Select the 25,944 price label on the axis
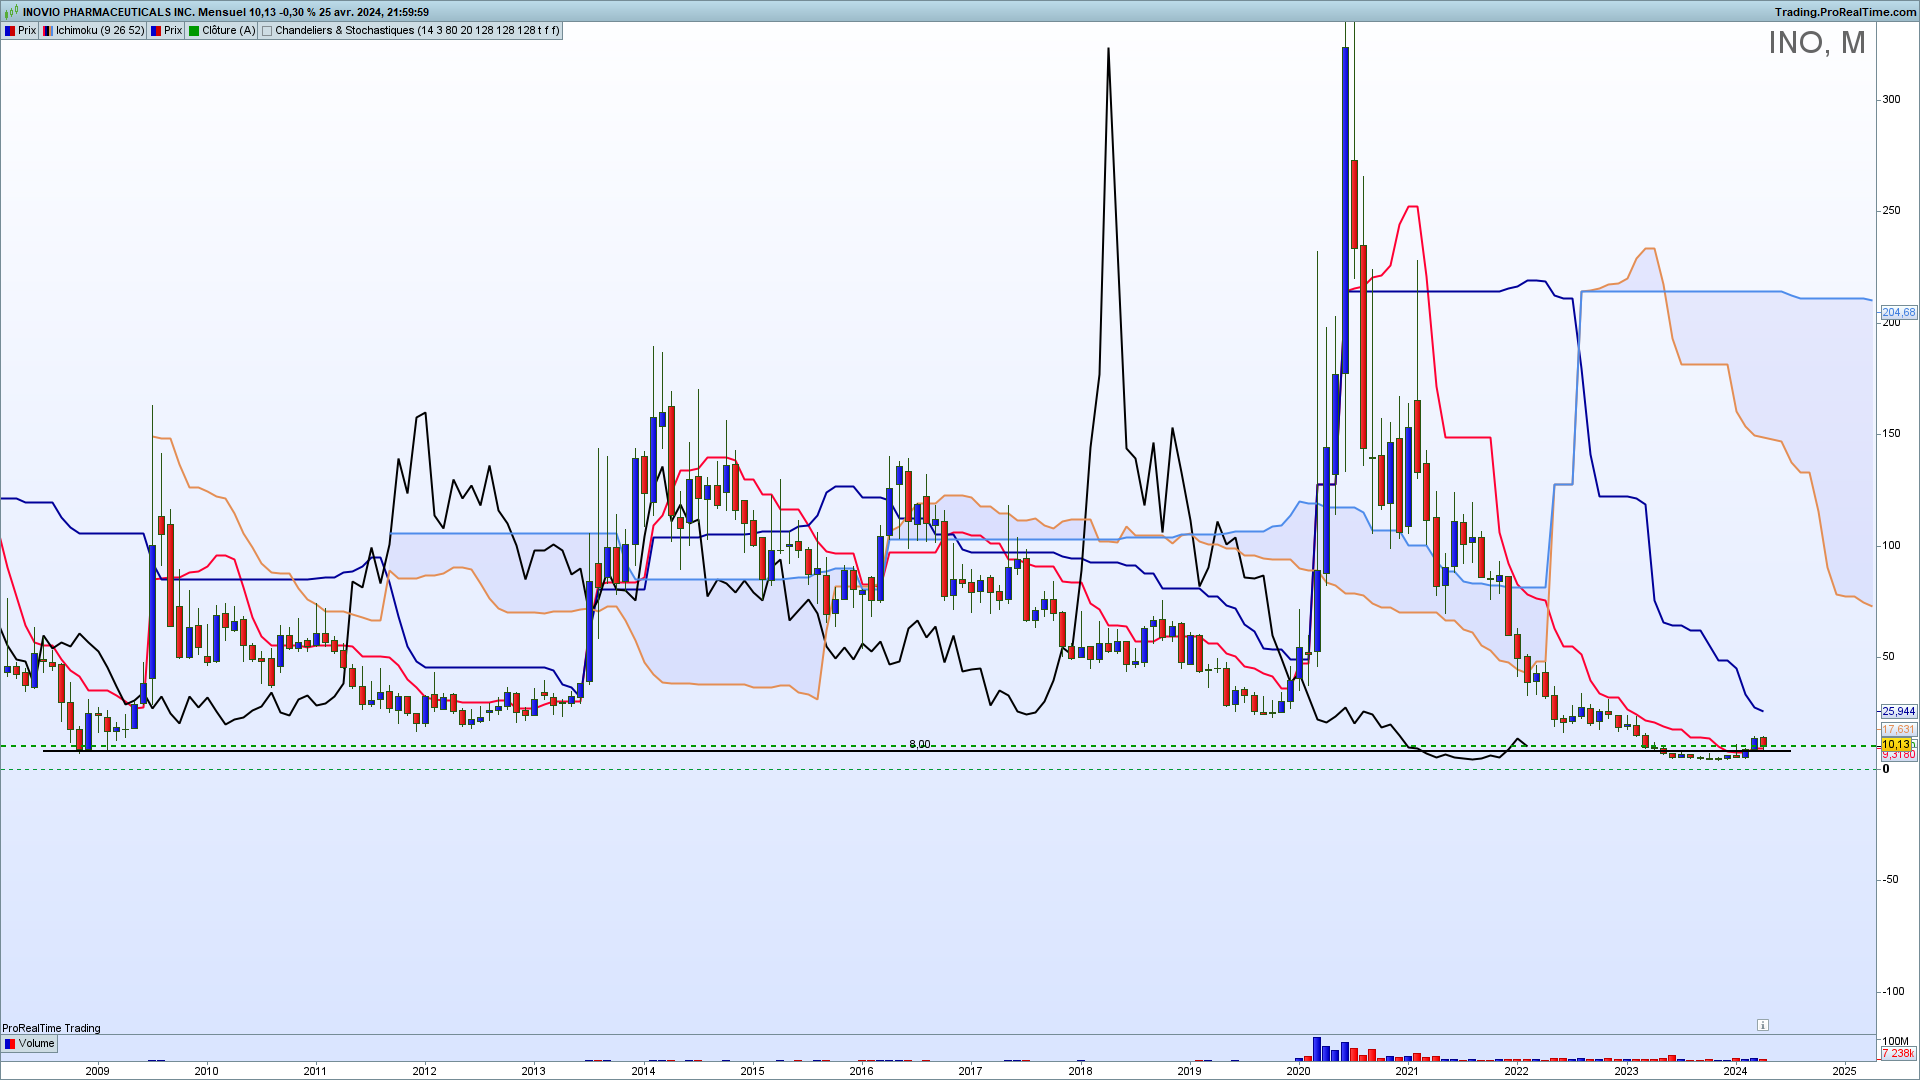Viewport: 1920px width, 1080px height. click(x=1898, y=712)
